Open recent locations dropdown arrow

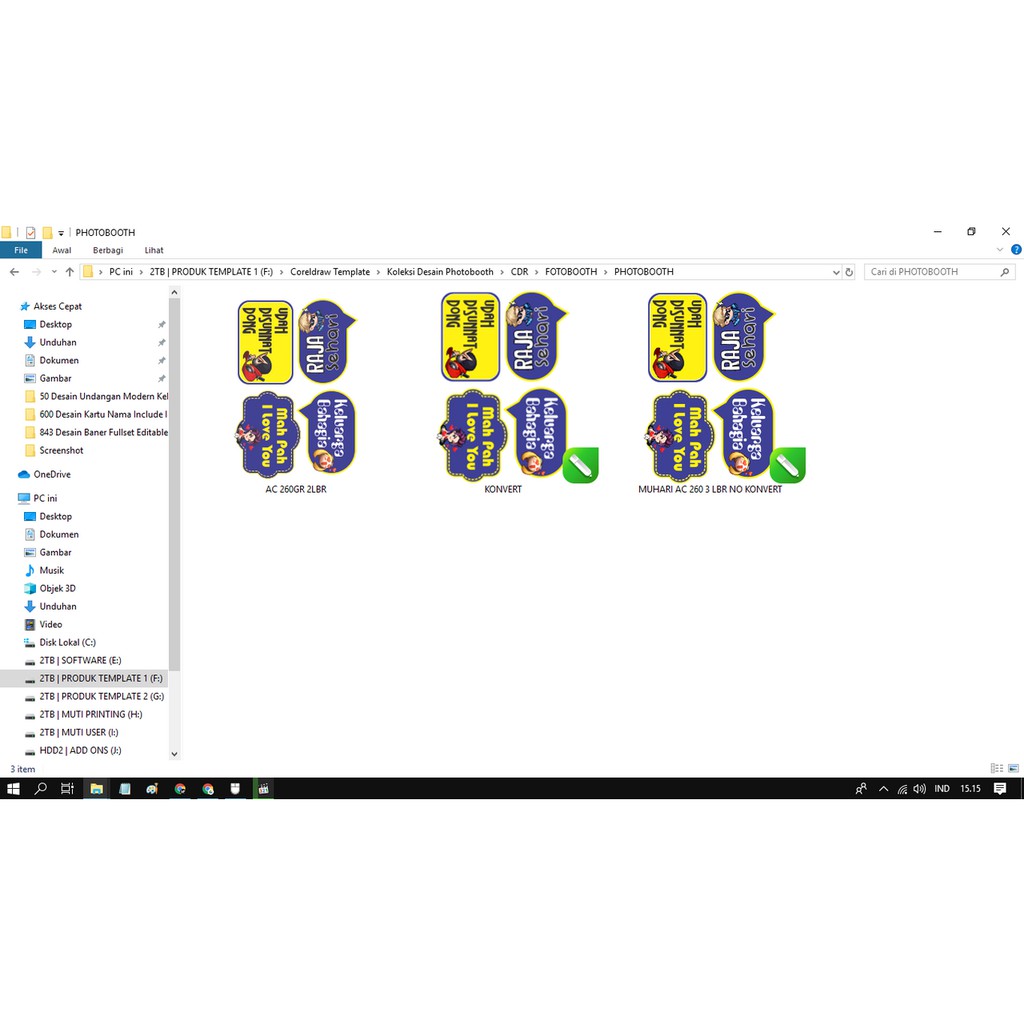click(54, 272)
